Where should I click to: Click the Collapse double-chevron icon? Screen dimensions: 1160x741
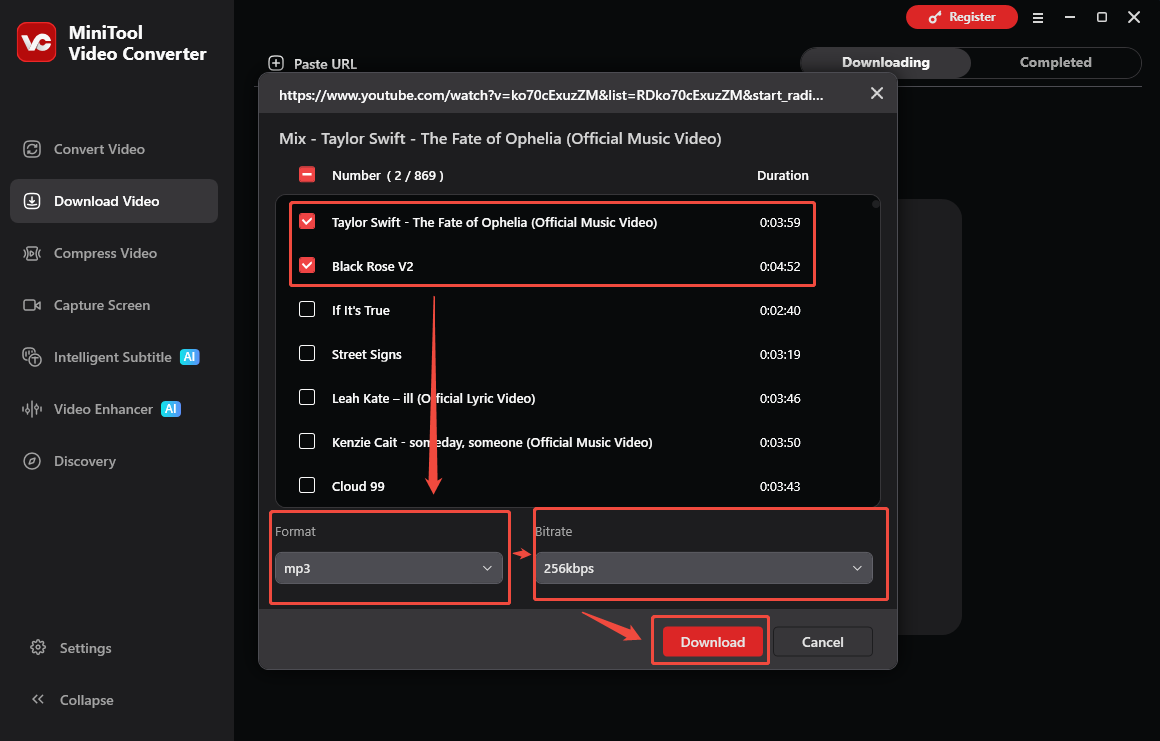click(x=38, y=700)
